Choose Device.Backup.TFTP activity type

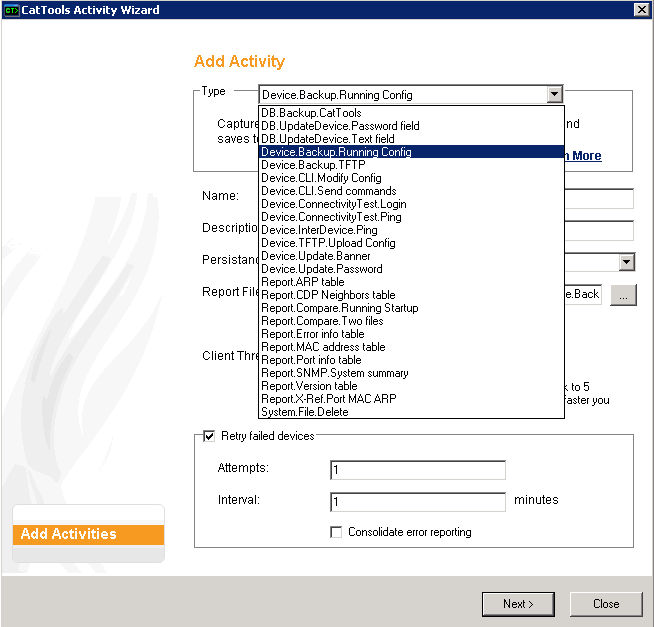coord(411,165)
